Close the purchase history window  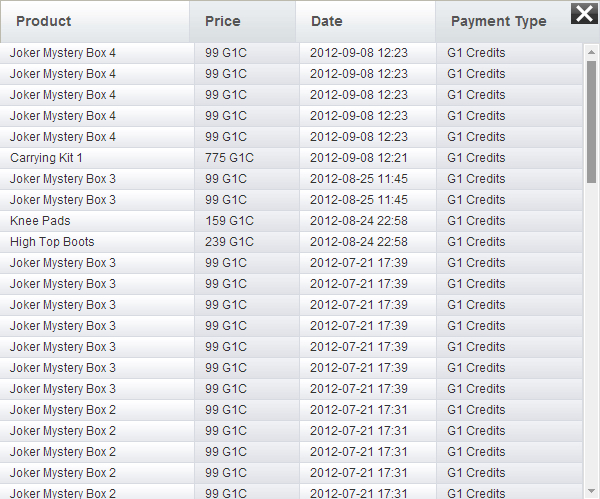[583, 13]
